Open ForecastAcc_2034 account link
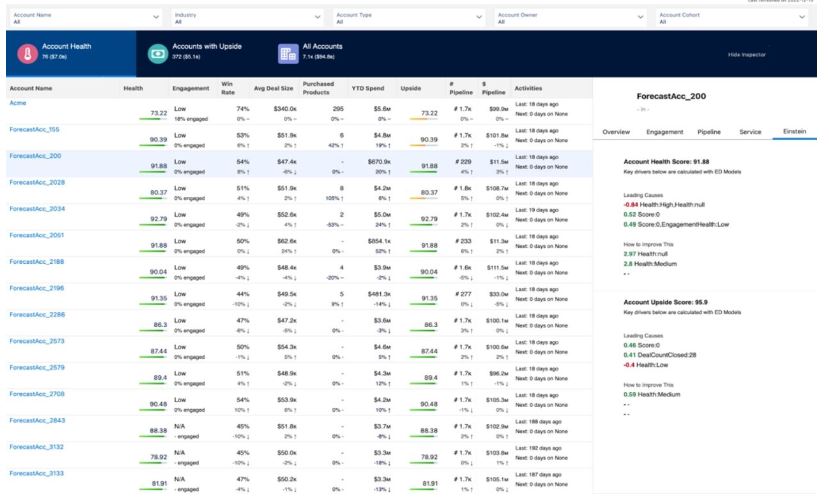Viewport: 829px width, 499px height. click(35, 208)
